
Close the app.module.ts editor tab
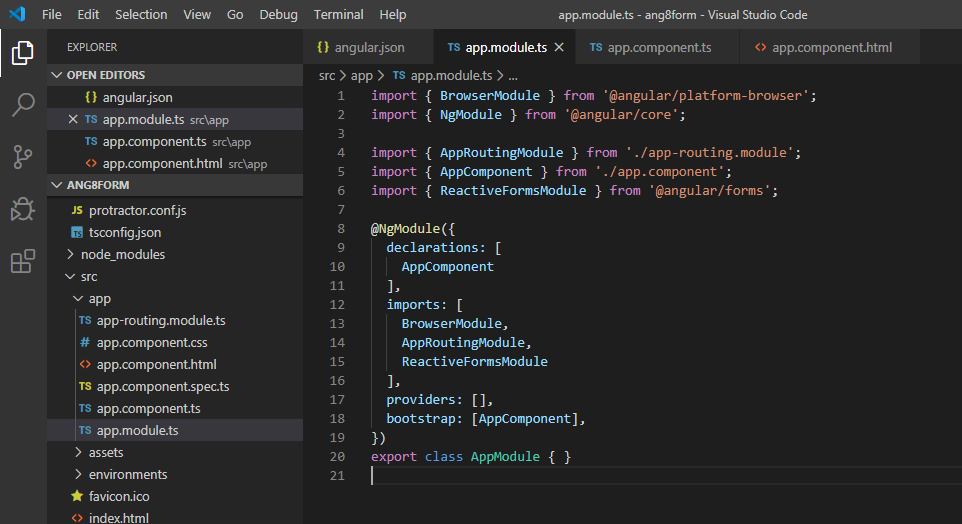tap(559, 47)
